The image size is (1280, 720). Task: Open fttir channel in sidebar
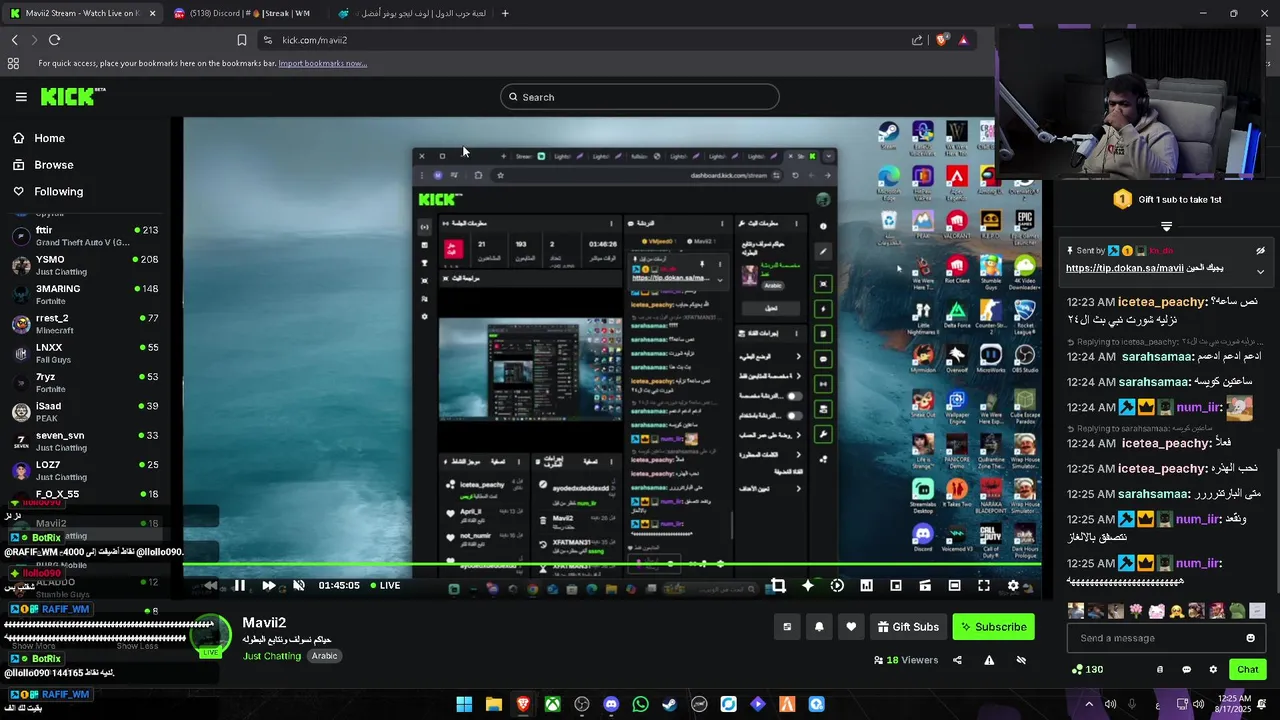pos(85,236)
